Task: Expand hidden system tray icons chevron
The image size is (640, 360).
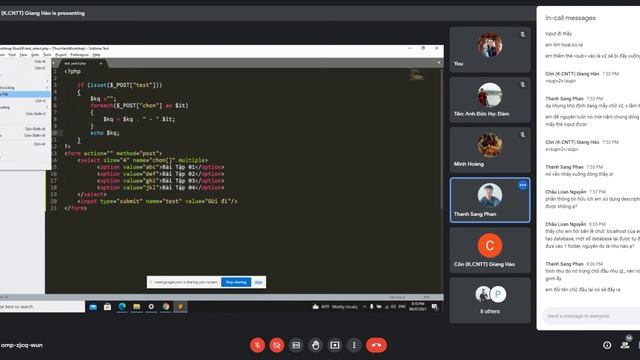Action: pos(364,307)
